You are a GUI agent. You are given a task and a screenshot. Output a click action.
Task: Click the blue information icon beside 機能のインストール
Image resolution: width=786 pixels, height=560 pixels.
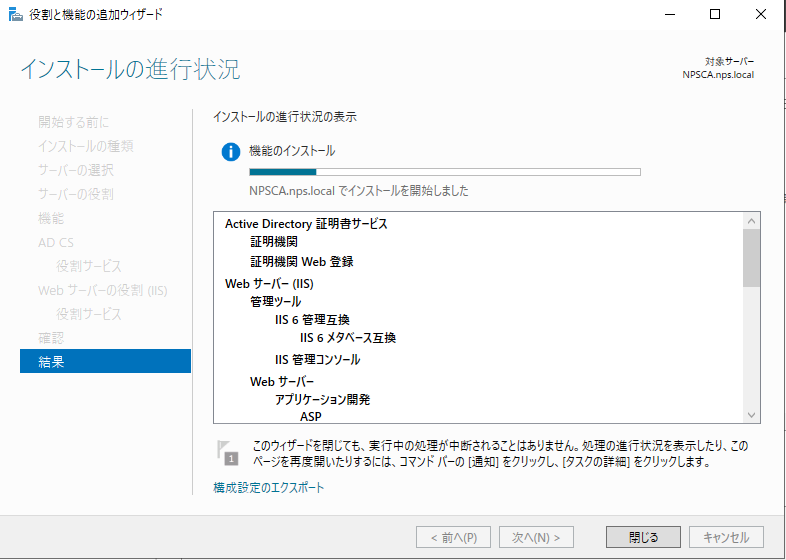pos(231,152)
